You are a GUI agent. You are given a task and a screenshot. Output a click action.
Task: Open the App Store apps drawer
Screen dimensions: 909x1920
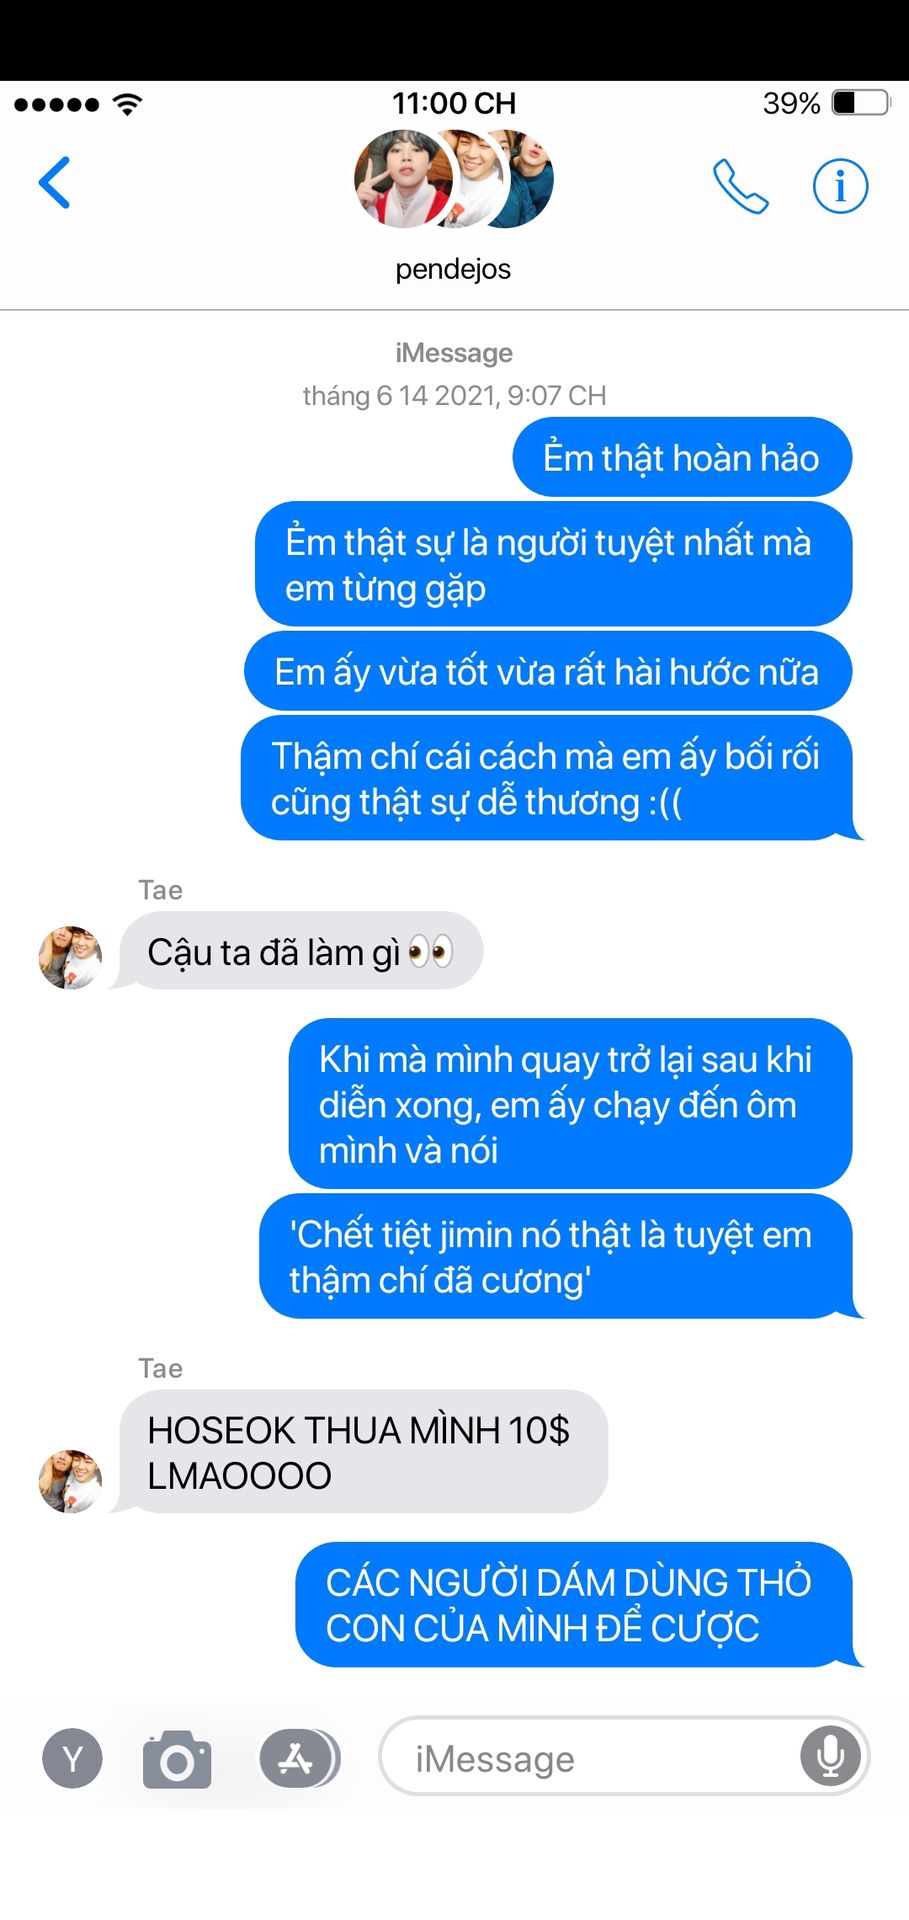[x=299, y=1758]
